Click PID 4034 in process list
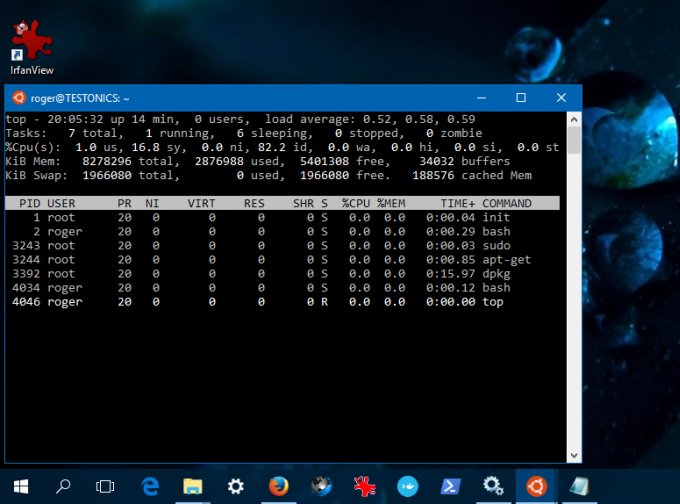This screenshot has width=680, height=504. tap(26, 288)
